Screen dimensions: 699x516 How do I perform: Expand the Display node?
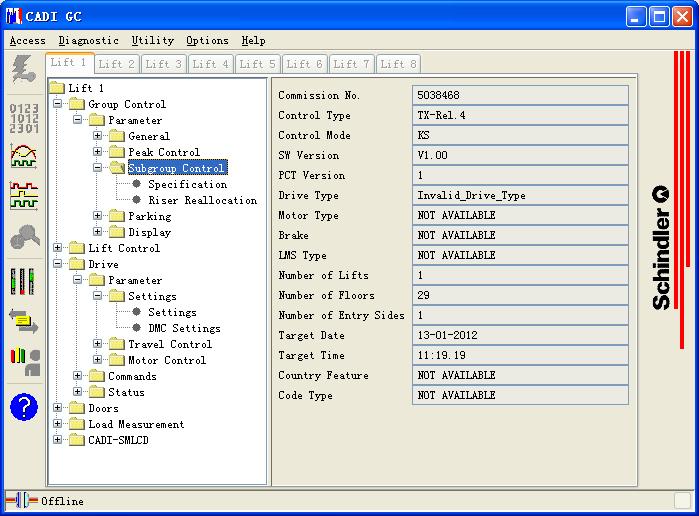point(97,231)
